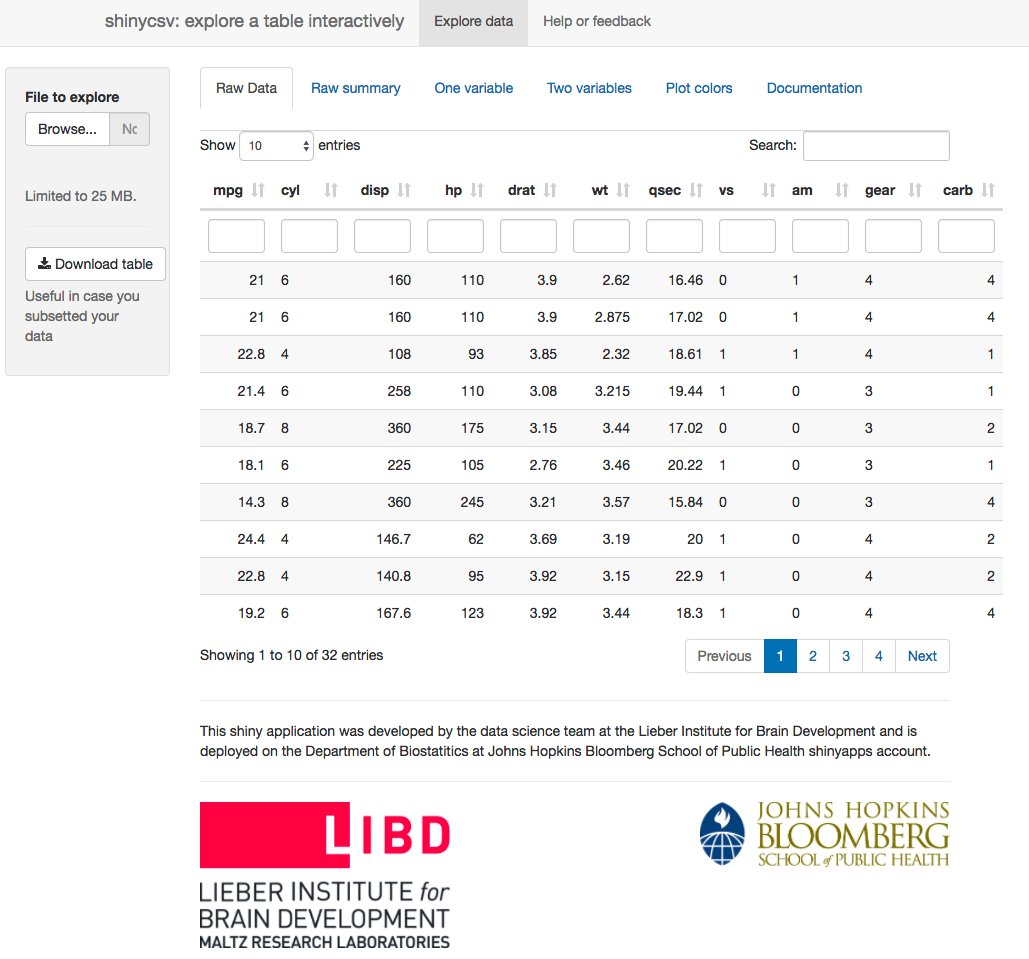Sort table by cyl column arrows

pos(331,190)
